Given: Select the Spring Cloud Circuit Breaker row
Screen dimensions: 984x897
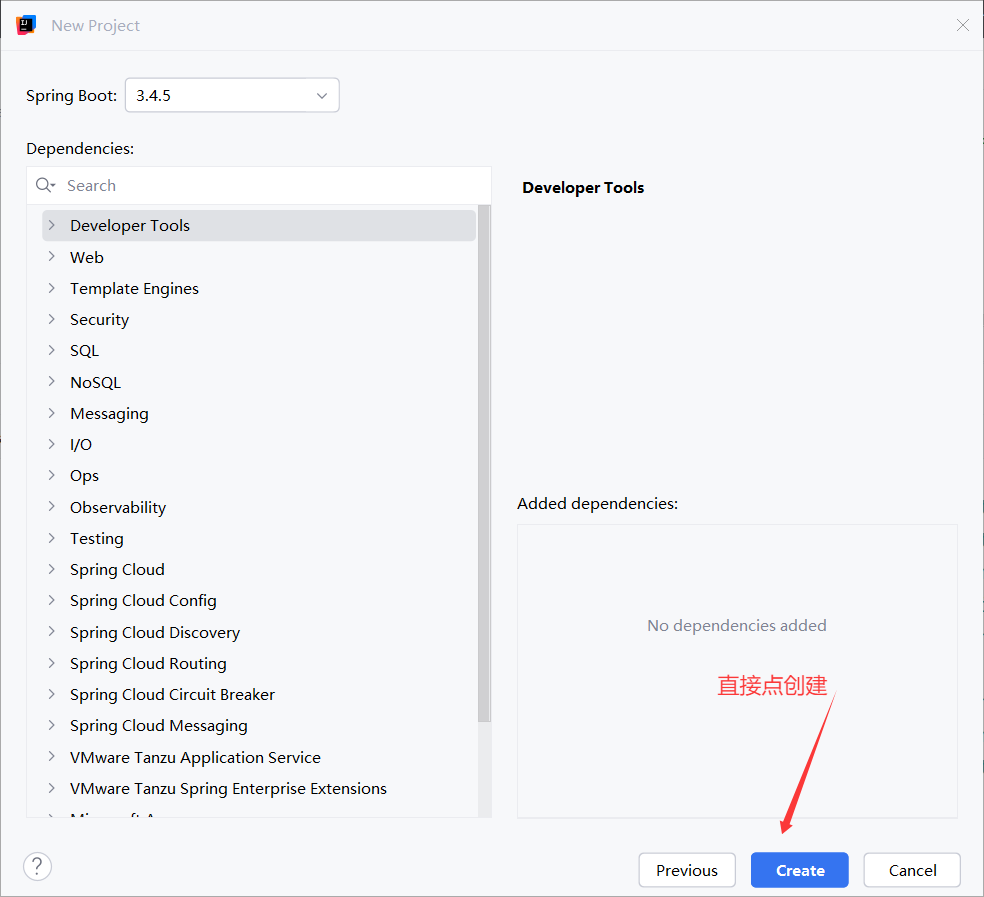Looking at the screenshot, I should coord(259,694).
